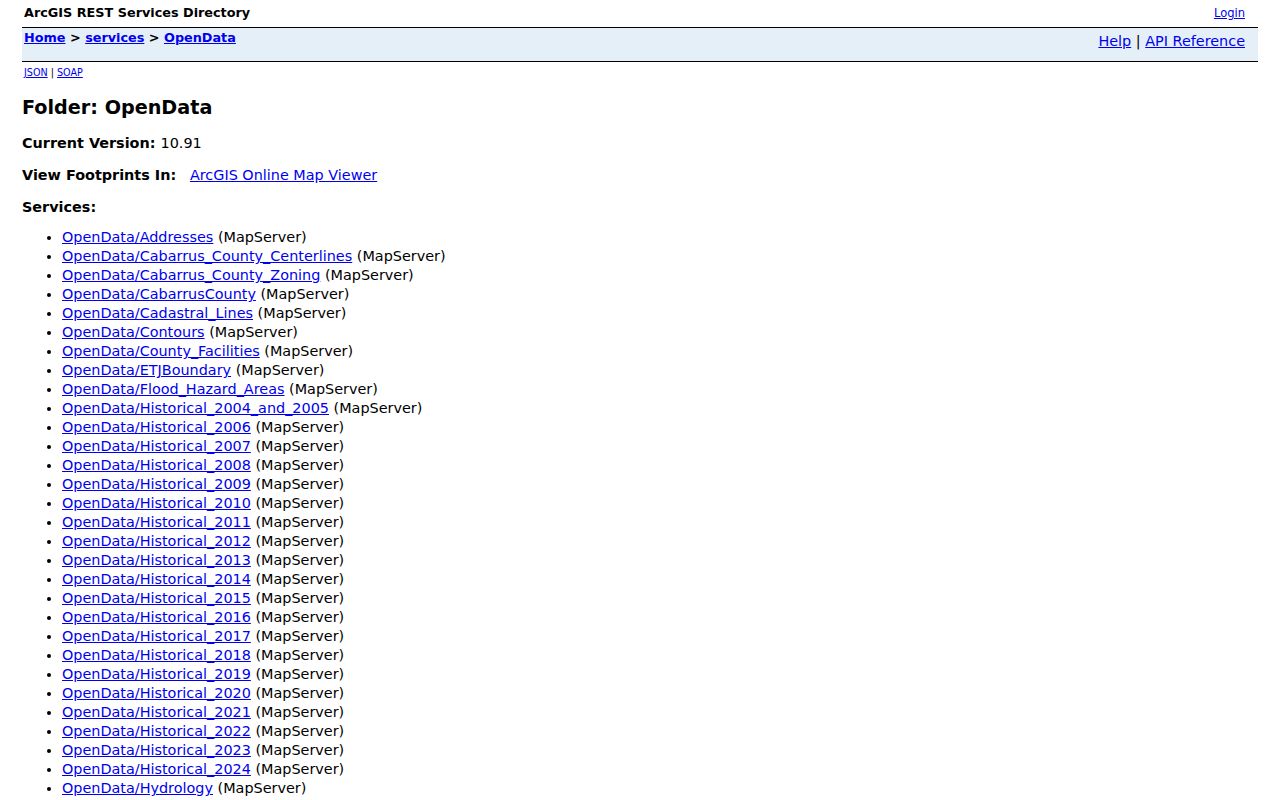Open OpenData/Historical_2012 service
The height and width of the screenshot is (800, 1280).
(156, 541)
